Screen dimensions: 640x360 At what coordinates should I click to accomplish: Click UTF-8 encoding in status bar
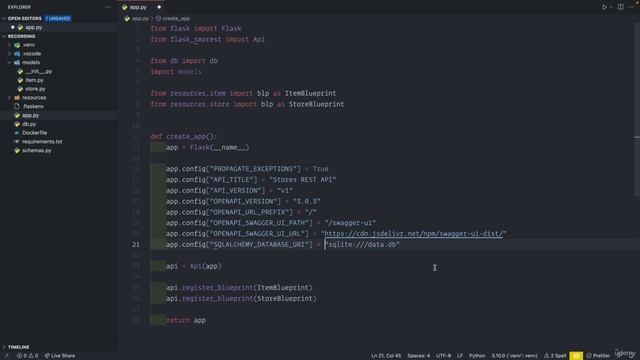(443, 356)
